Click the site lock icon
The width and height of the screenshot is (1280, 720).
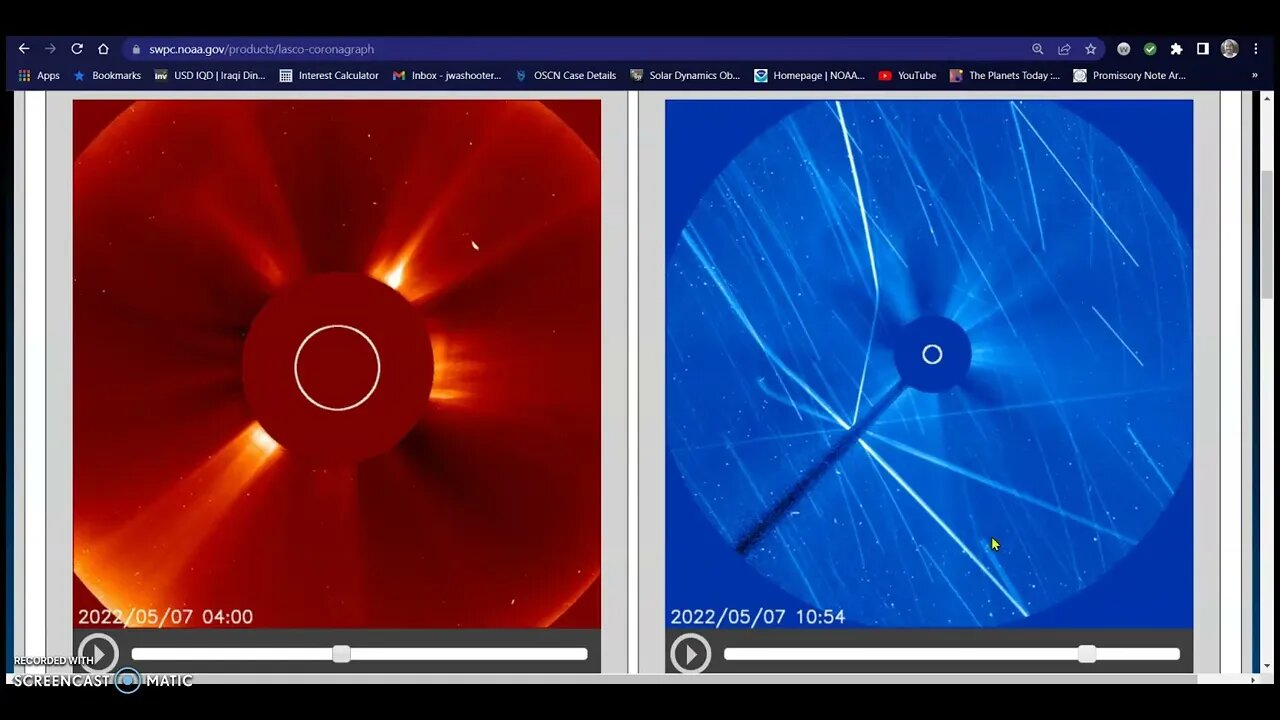pos(136,49)
